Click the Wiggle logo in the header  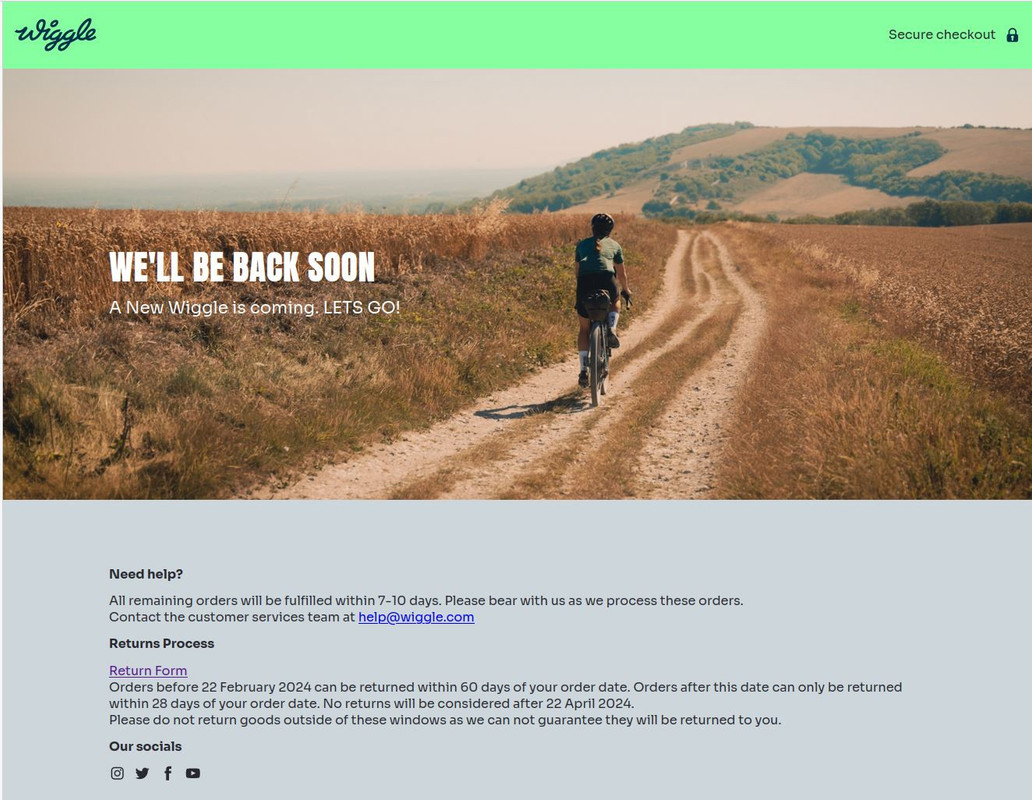(x=56, y=35)
